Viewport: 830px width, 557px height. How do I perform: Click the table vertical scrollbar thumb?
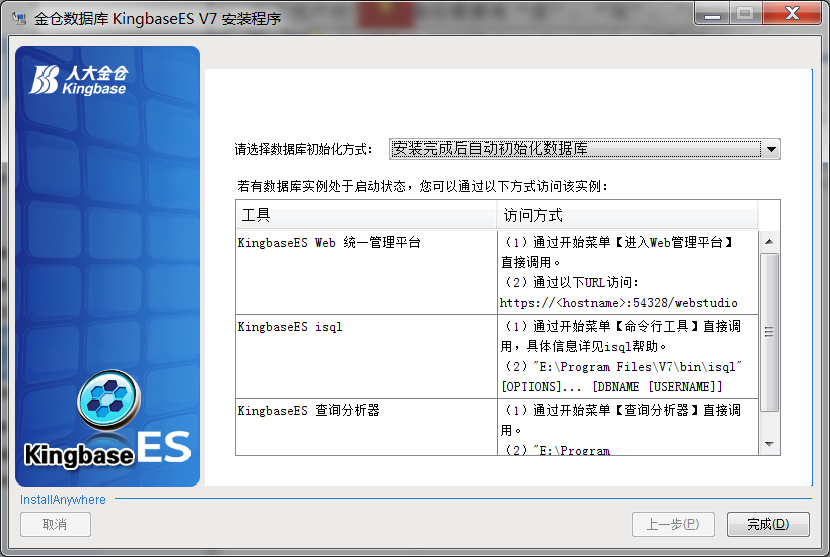[769, 332]
